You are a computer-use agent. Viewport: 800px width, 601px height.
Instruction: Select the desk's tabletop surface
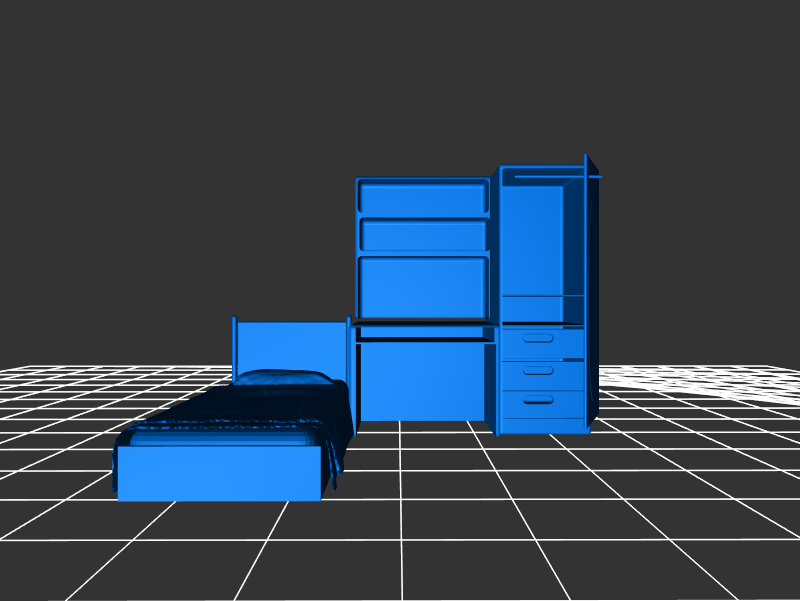tap(424, 331)
